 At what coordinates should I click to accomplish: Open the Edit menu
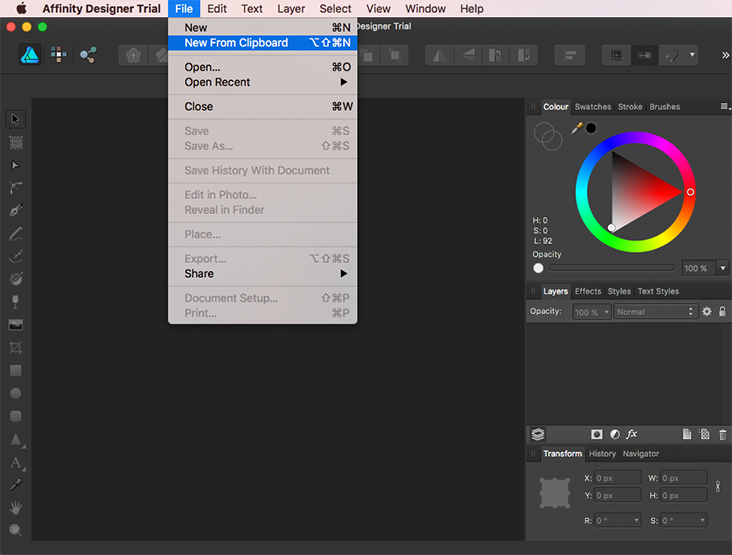pos(217,9)
